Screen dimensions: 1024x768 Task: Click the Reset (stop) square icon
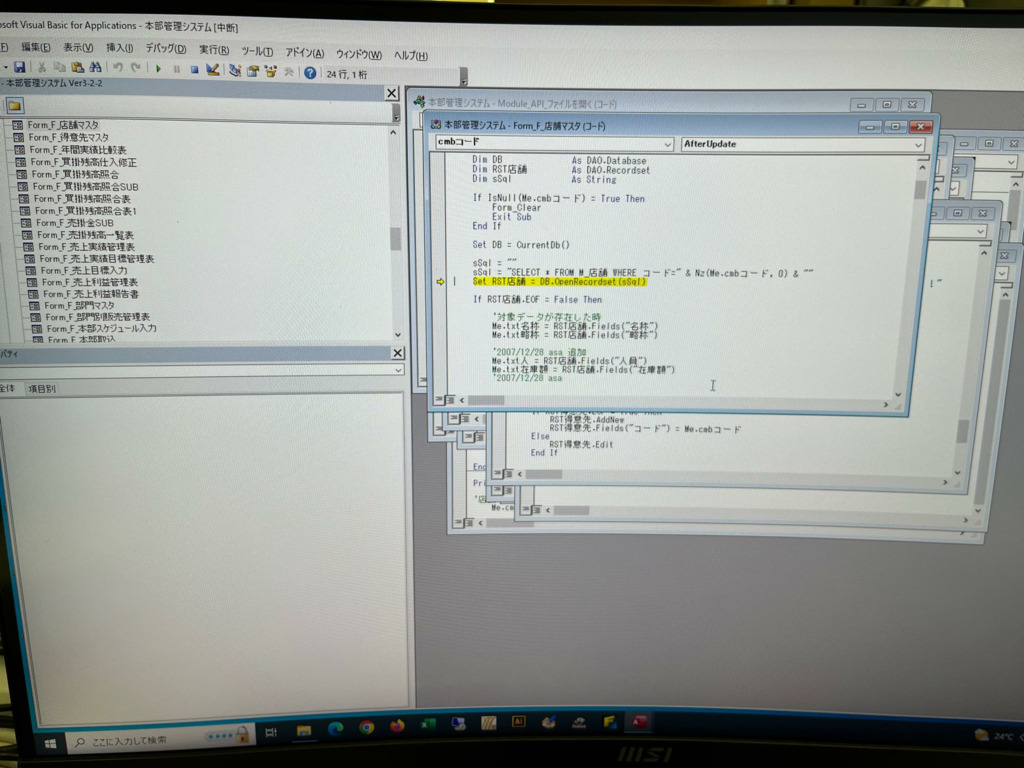(x=194, y=69)
